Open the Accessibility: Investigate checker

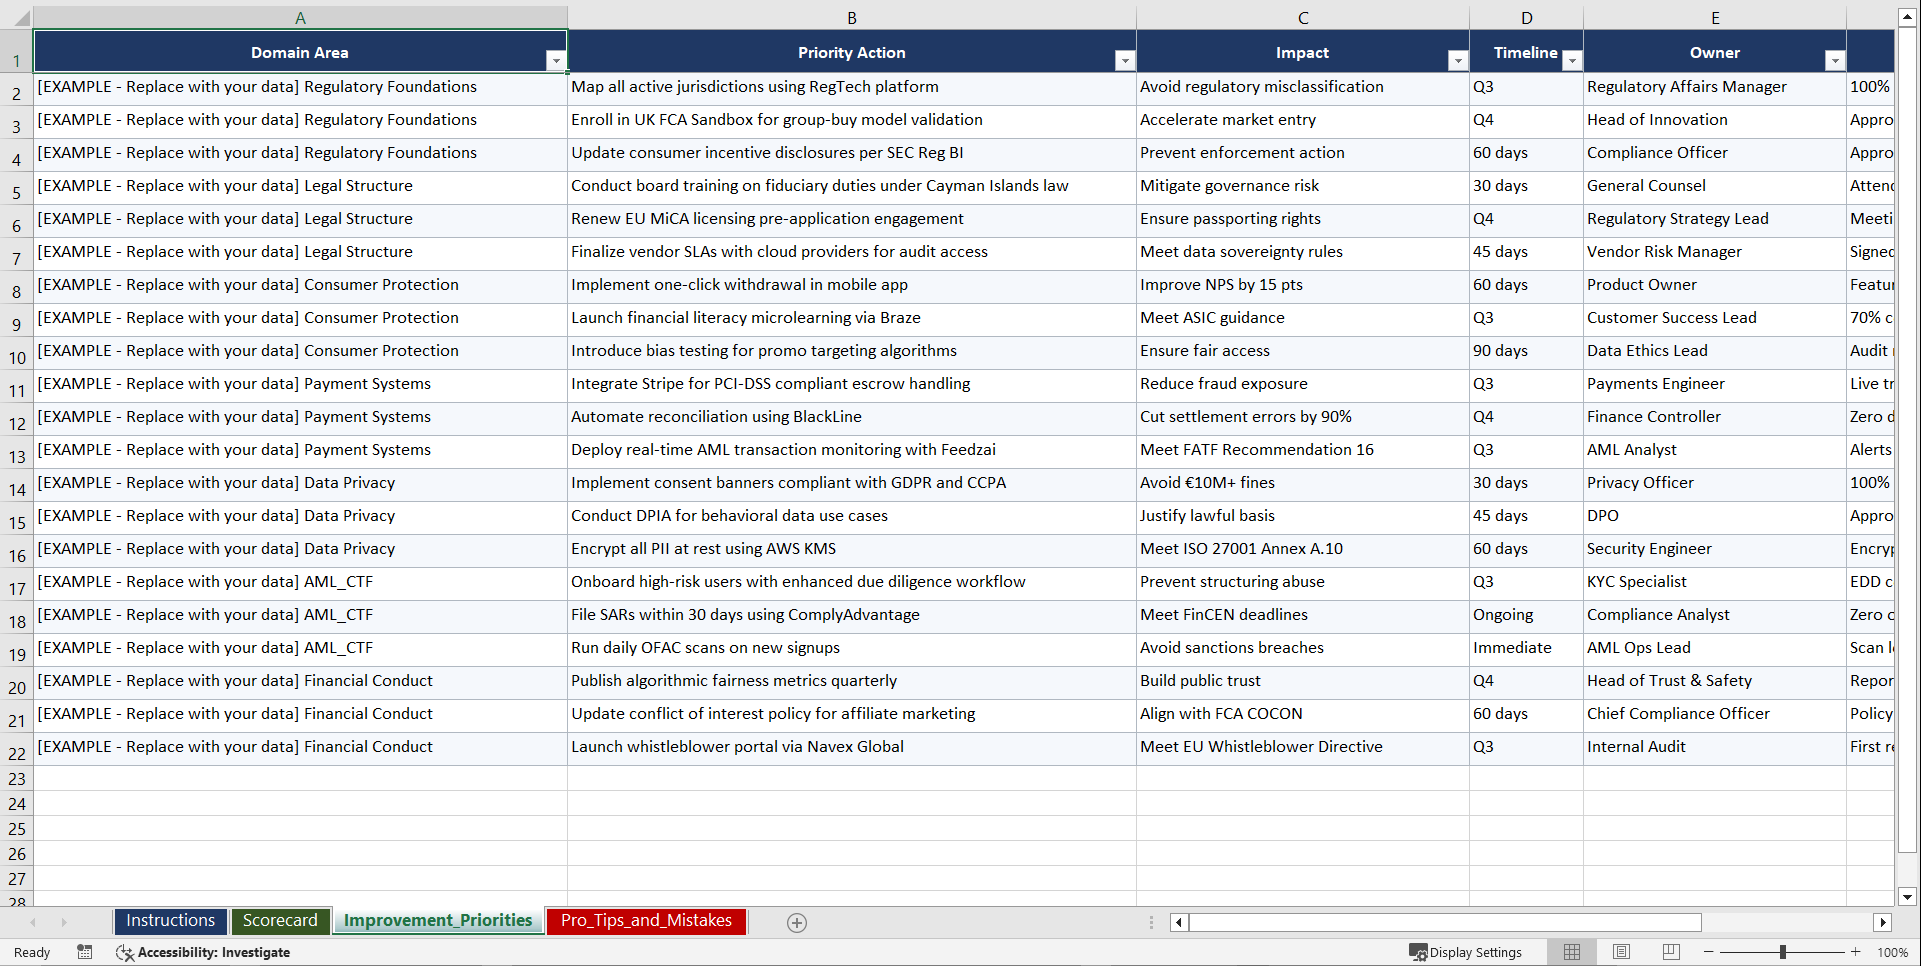203,952
